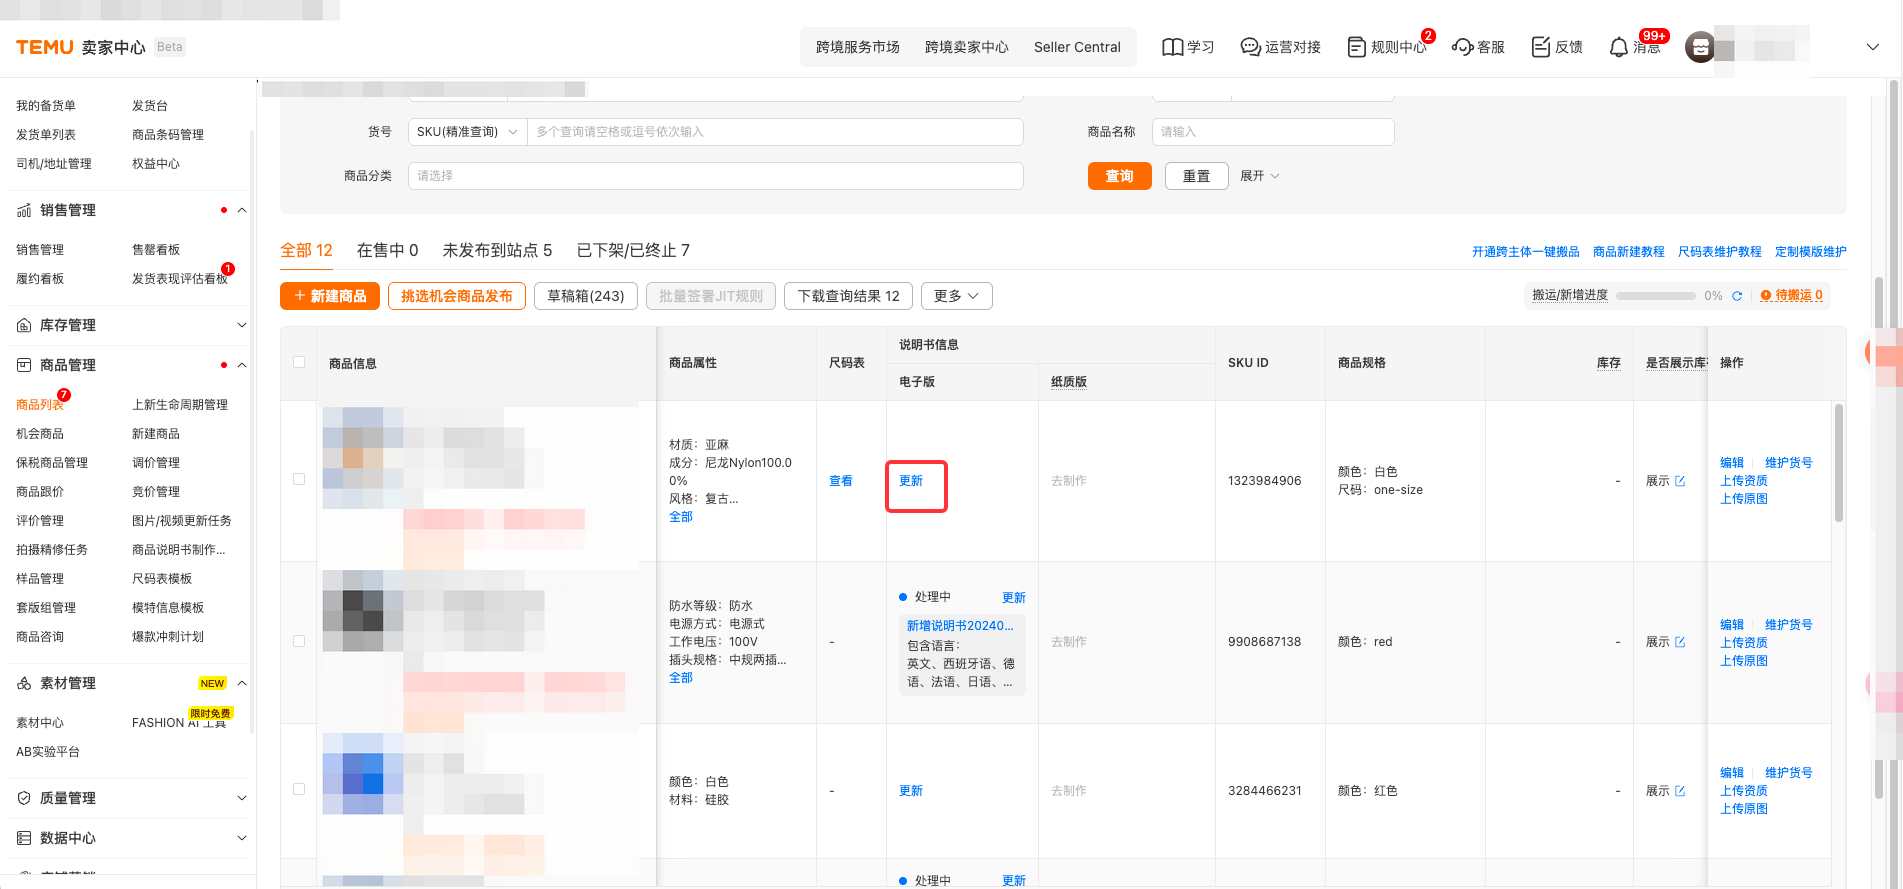Open the 尺码表维护教程 link
Image resolution: width=1903 pixels, height=889 pixels.
click(1719, 252)
